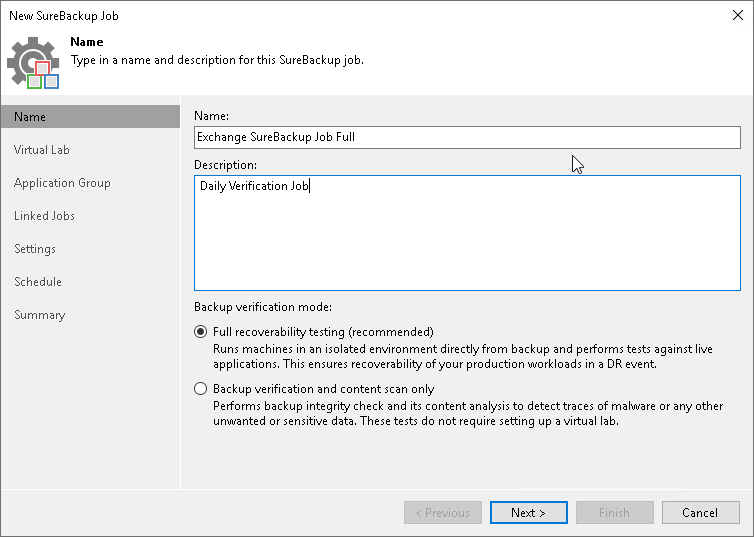Go to the Virtual Lab step

point(42,150)
